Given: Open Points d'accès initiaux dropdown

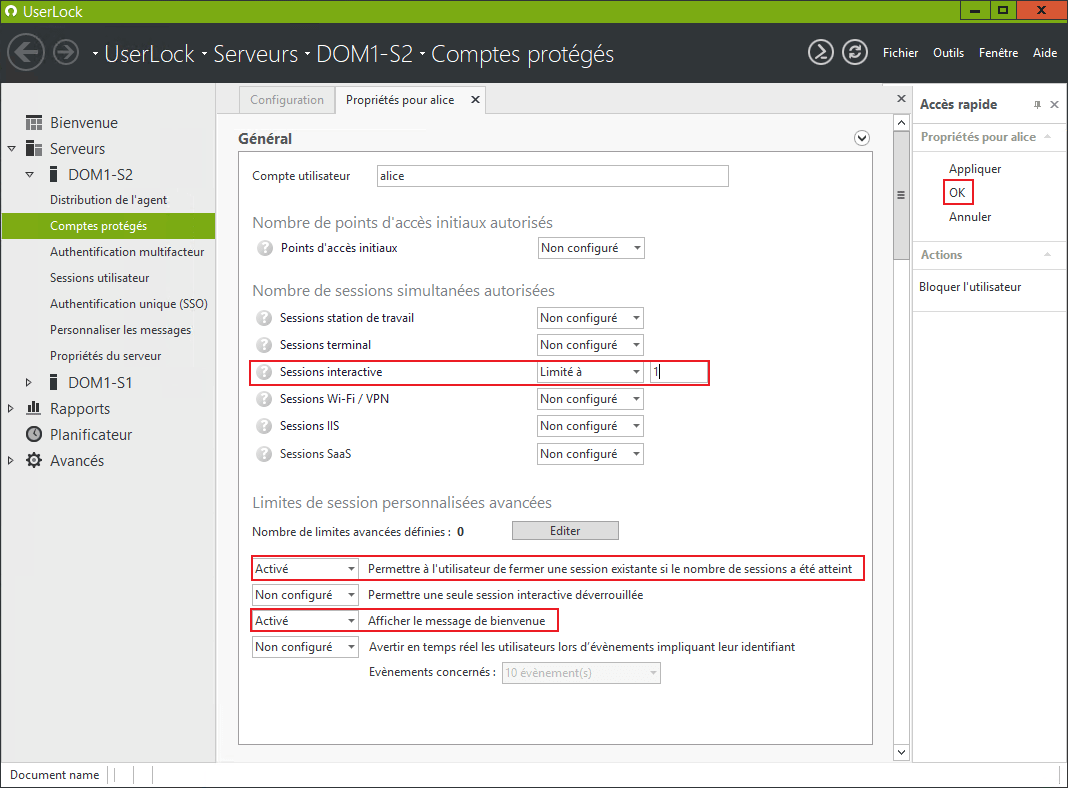Looking at the screenshot, I should [591, 248].
